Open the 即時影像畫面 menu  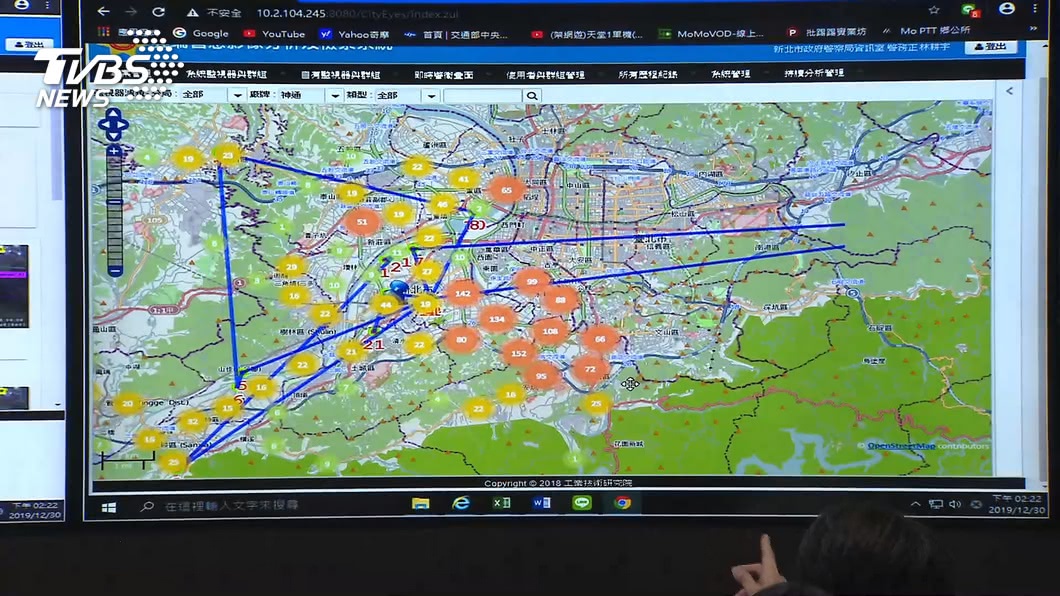443,75
